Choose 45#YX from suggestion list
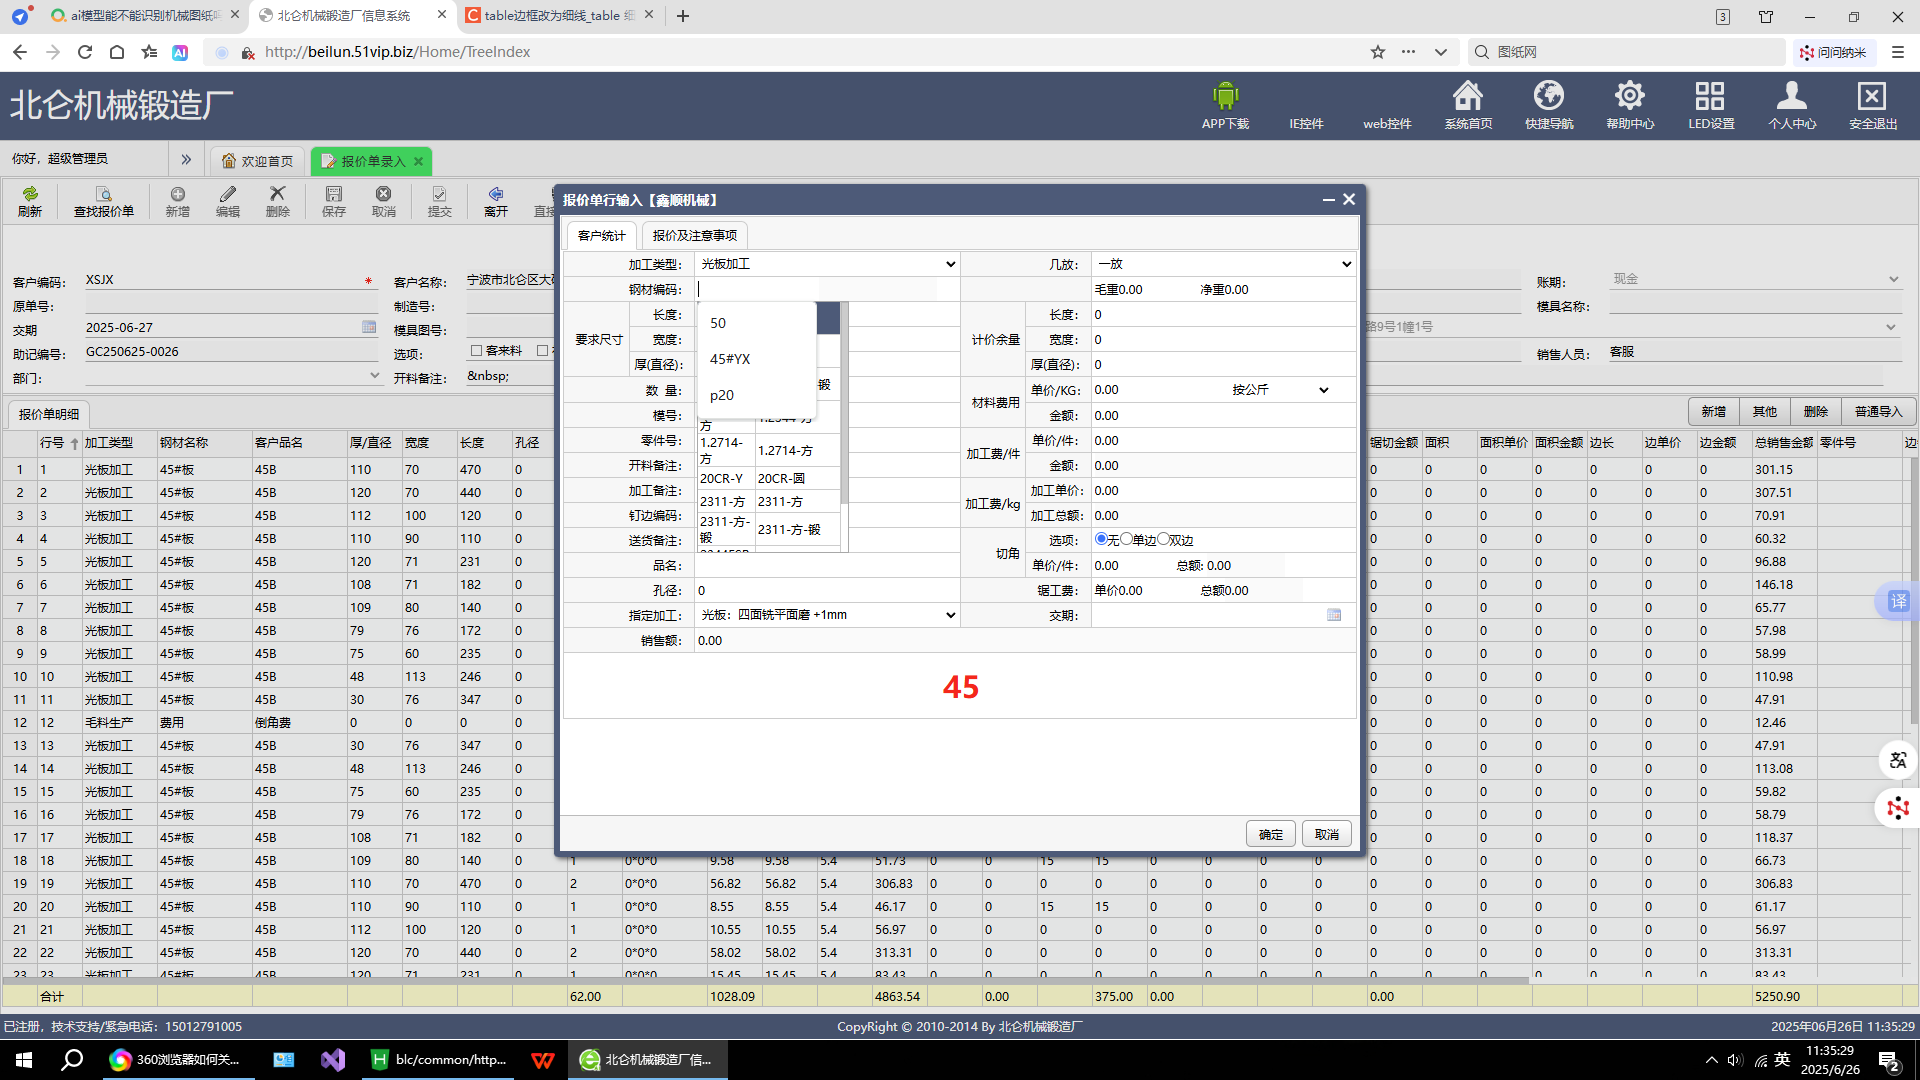The image size is (1920, 1080). 730,359
